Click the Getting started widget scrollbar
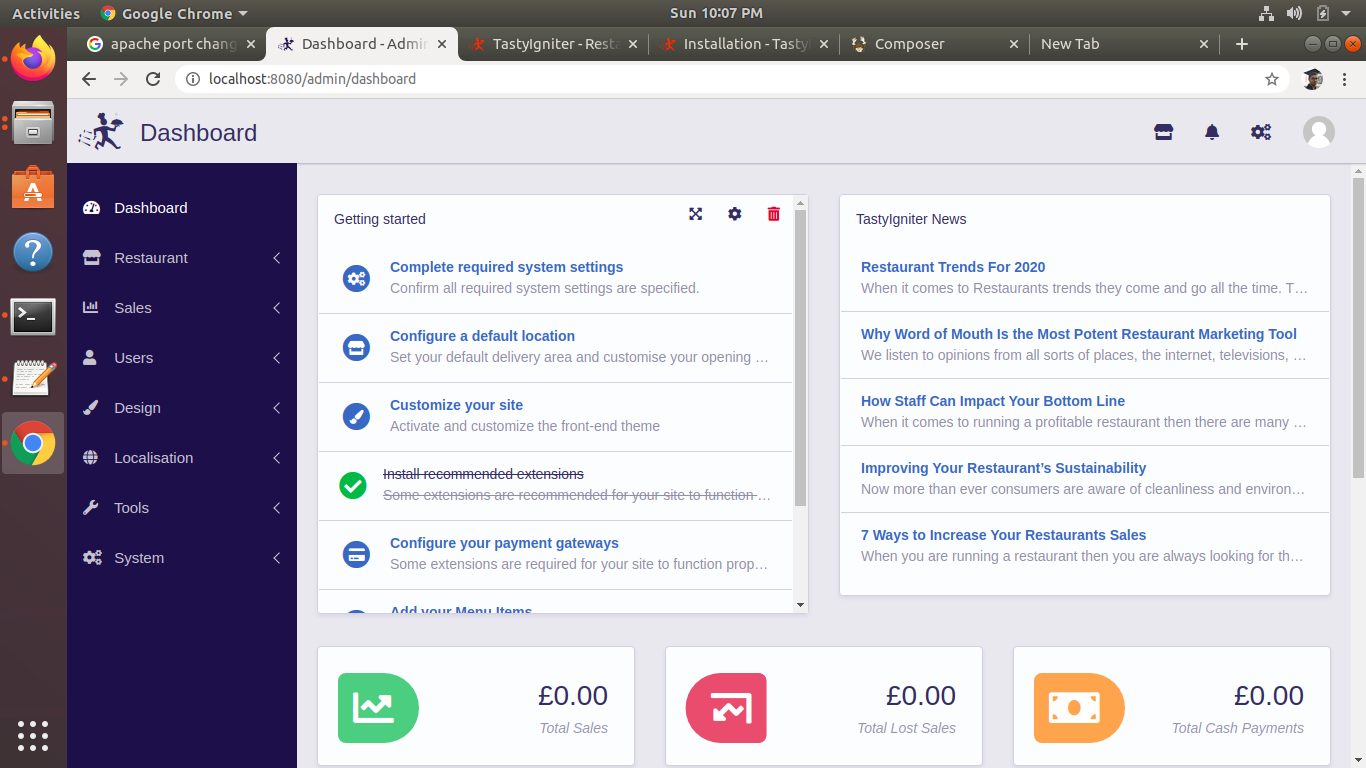 800,358
